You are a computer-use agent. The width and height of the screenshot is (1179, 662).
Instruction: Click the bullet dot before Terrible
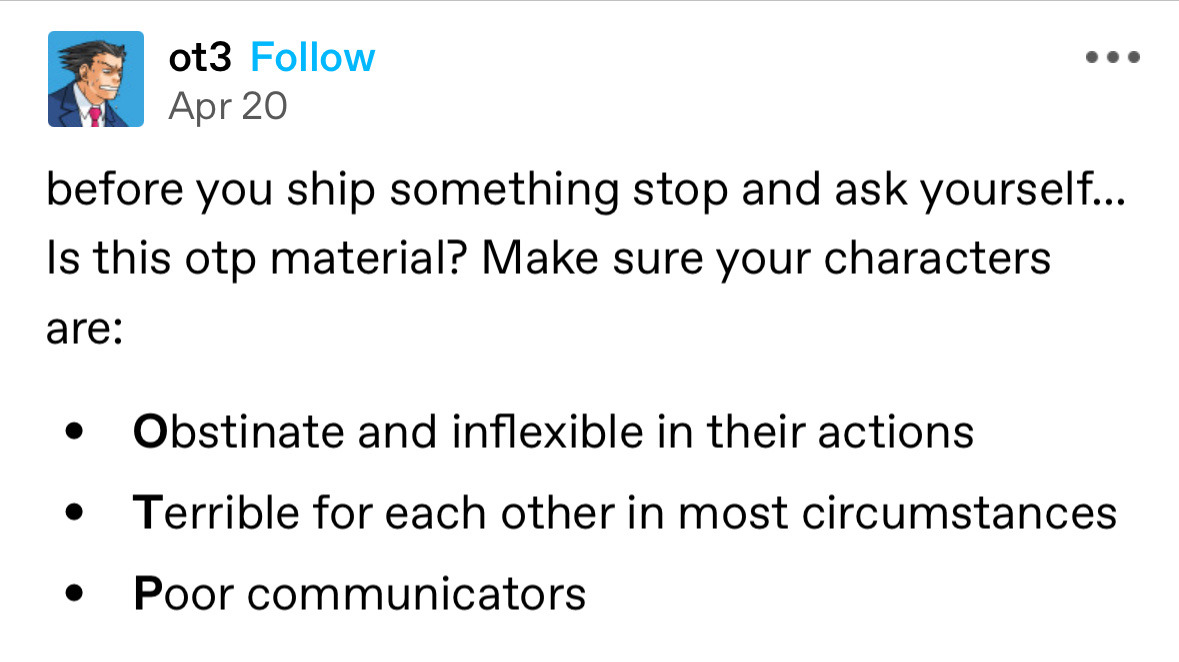(73, 514)
